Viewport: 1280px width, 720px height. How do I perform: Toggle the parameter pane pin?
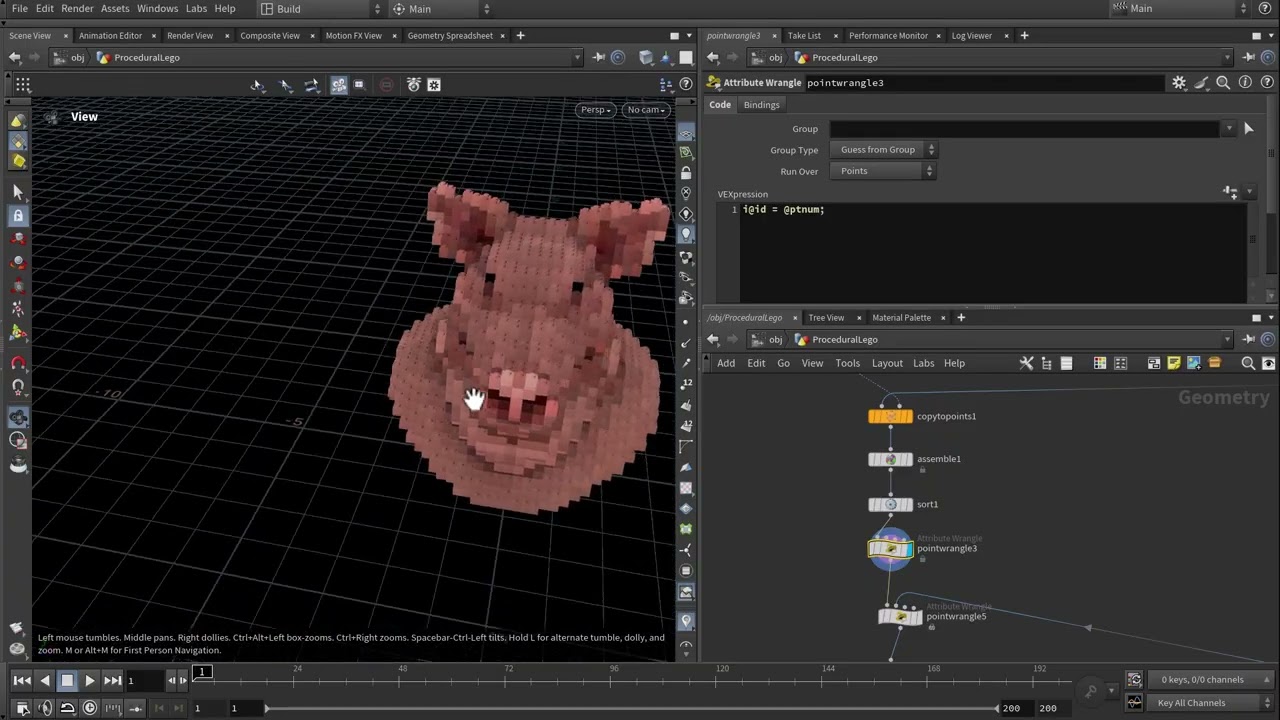(1247, 57)
